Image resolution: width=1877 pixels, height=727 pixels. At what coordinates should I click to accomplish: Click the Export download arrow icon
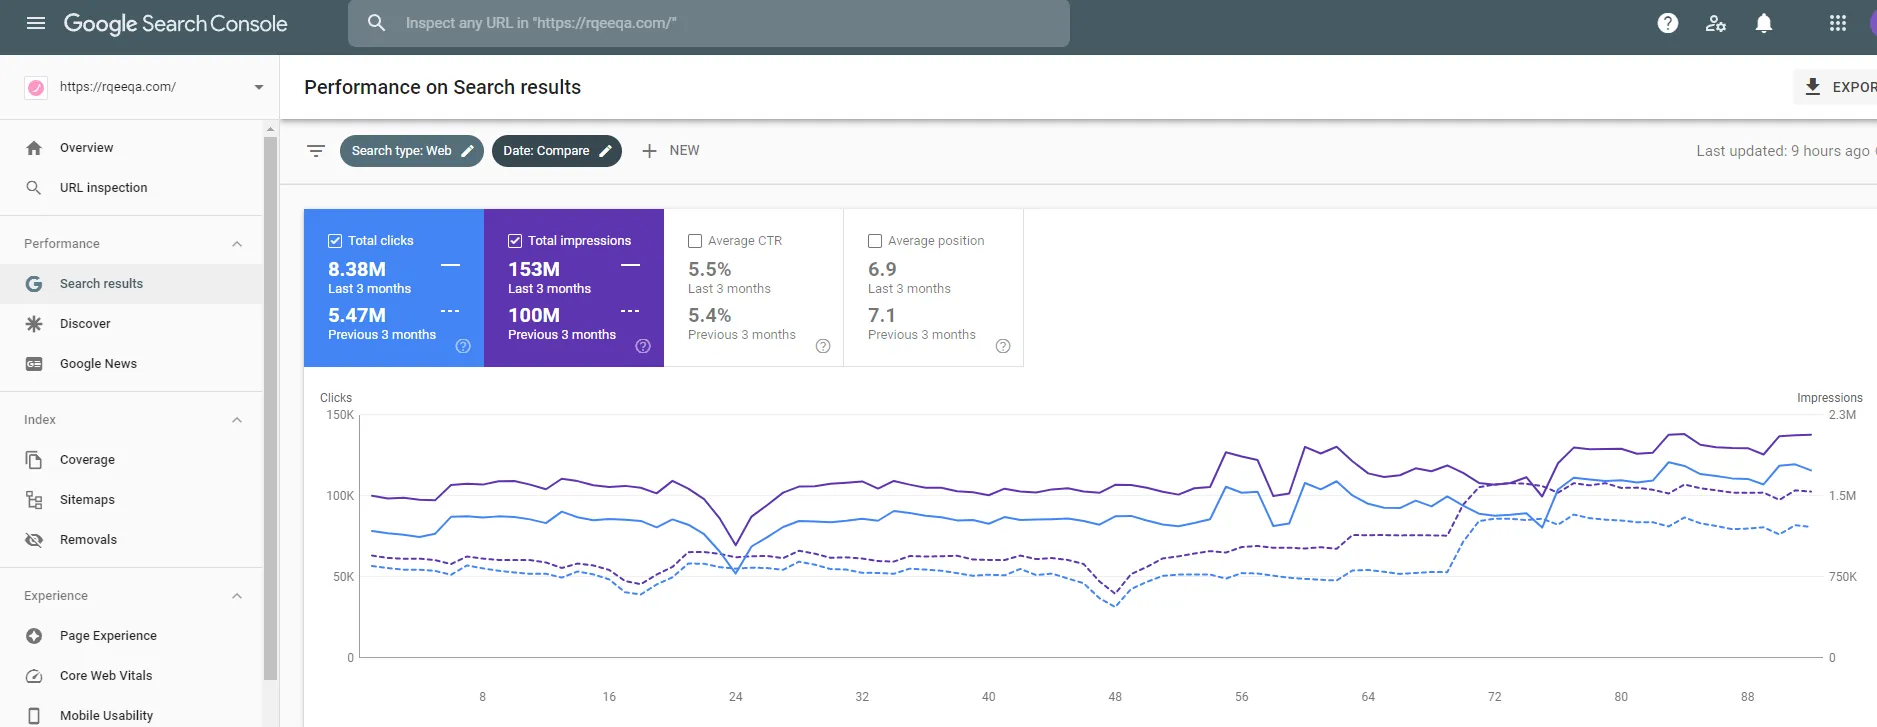click(x=1812, y=87)
